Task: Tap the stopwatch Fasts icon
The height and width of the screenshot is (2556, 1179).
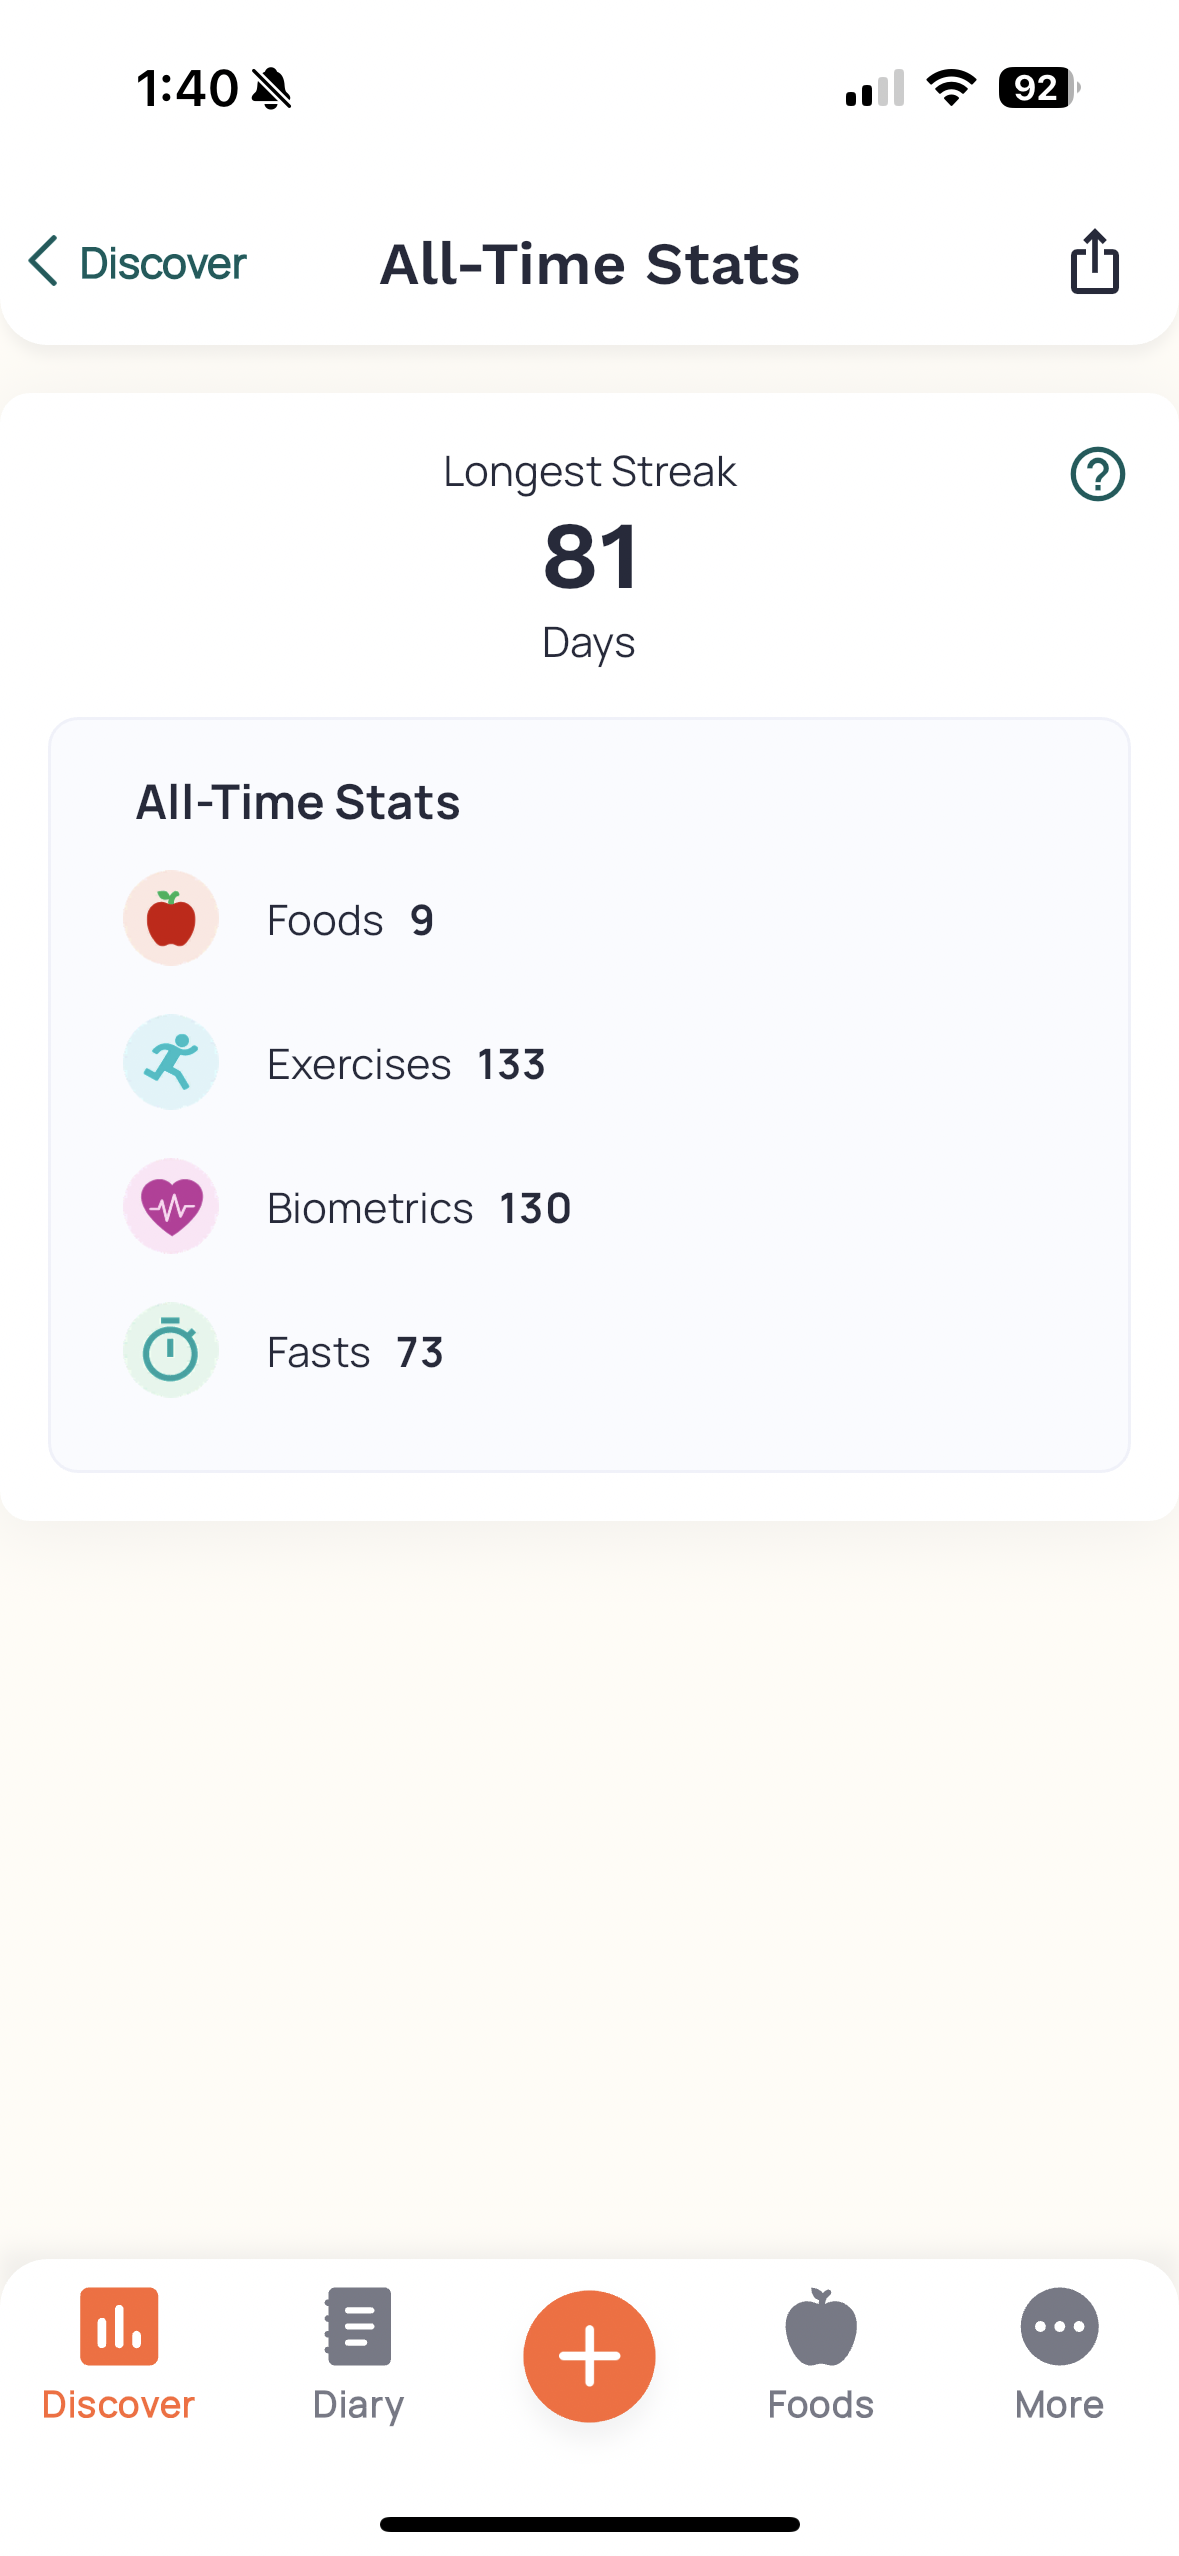Action: pos(171,1350)
